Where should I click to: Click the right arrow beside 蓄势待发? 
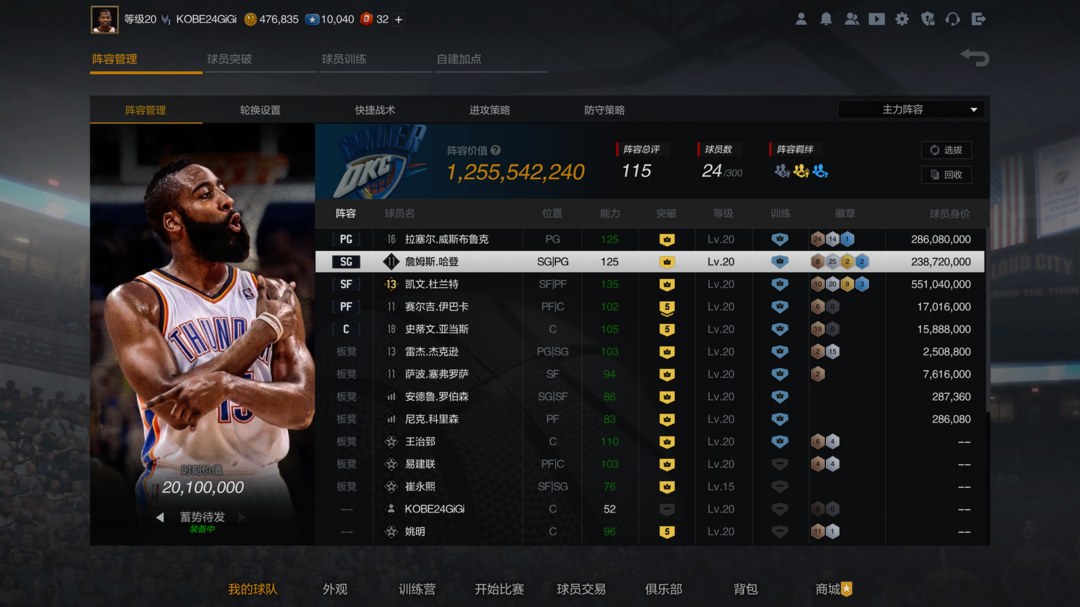[242, 517]
